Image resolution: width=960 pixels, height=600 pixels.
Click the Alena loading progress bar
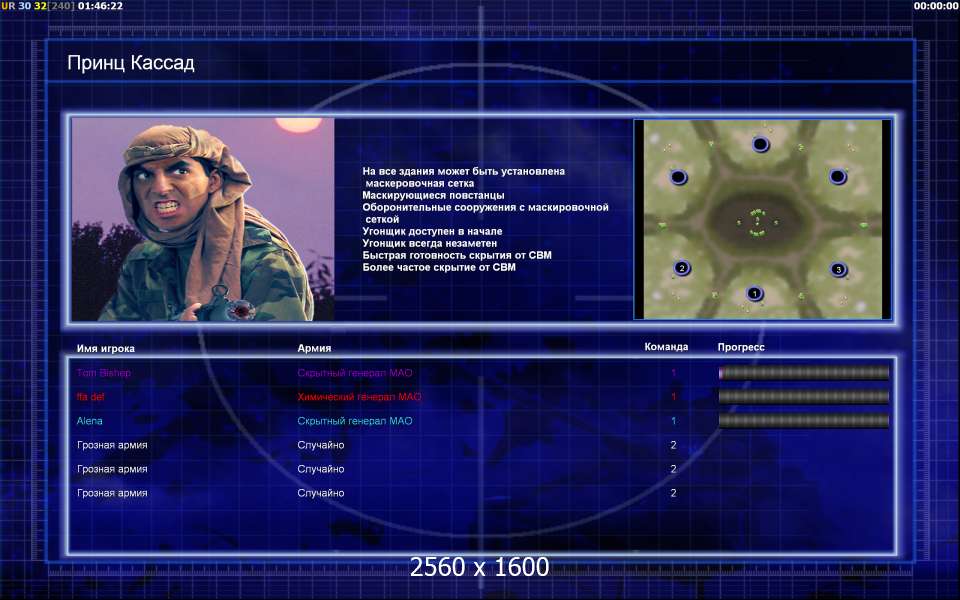tap(803, 421)
